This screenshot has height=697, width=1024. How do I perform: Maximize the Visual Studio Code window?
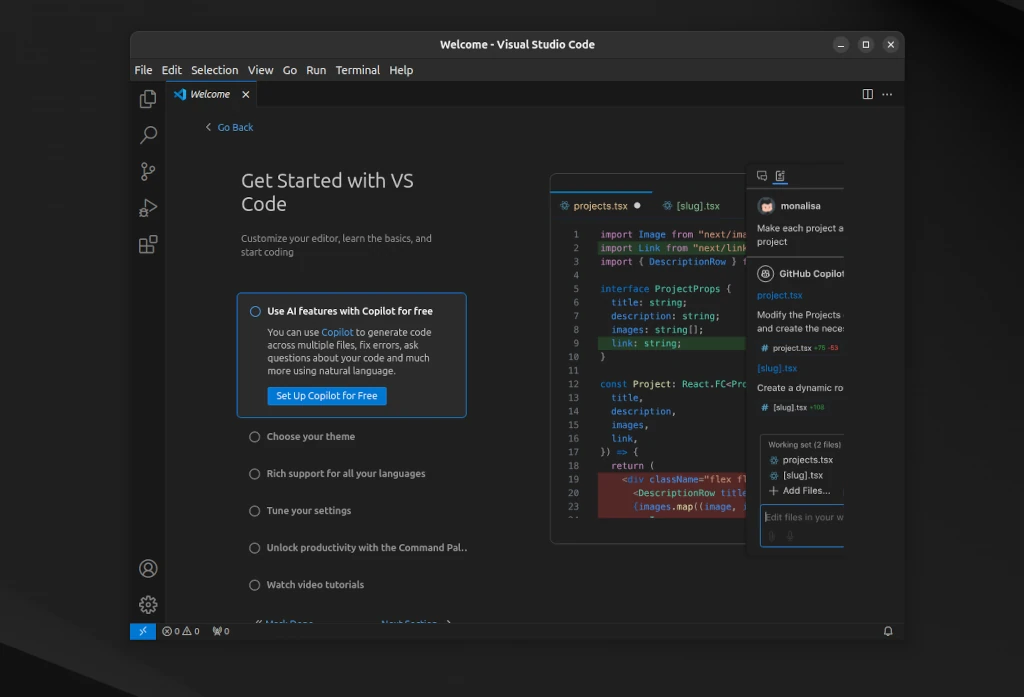tap(866, 44)
